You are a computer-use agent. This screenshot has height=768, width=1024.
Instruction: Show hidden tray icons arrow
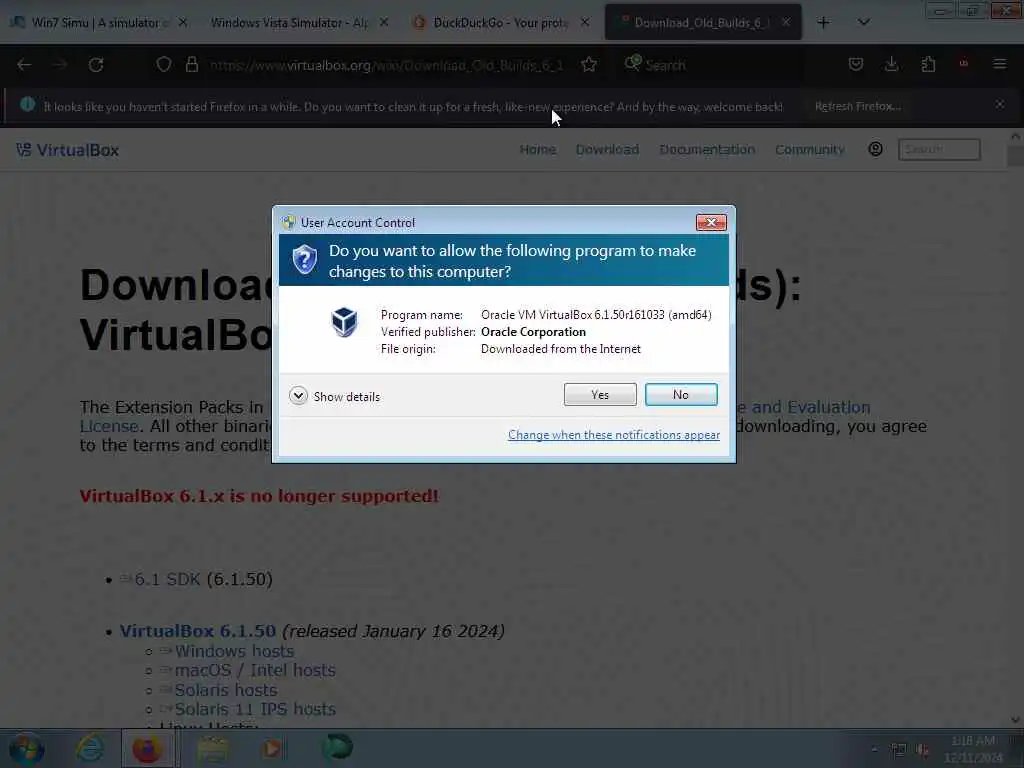[x=874, y=750]
